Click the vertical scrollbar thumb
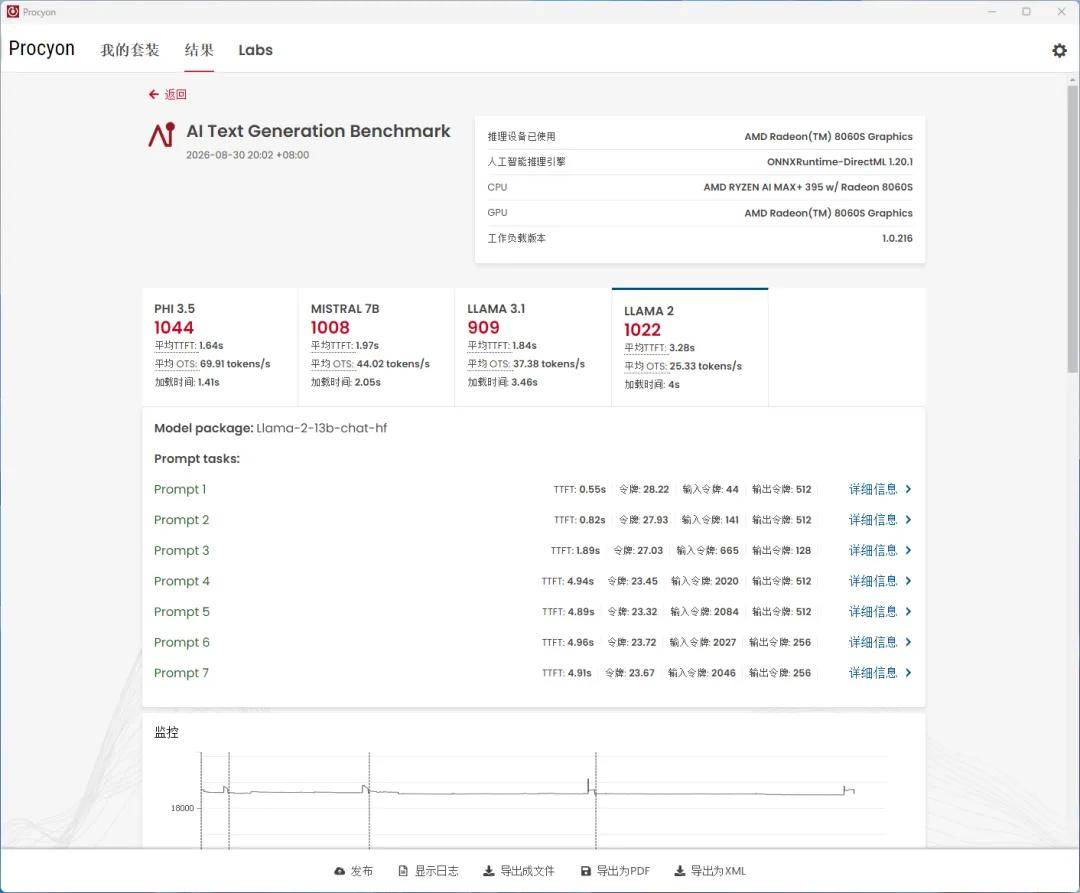 click(1072, 229)
